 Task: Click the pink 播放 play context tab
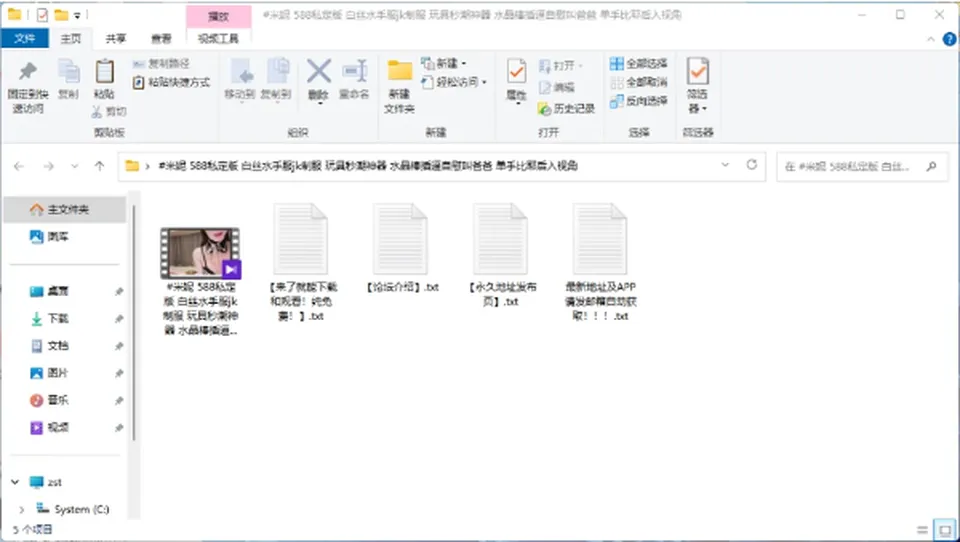pyautogui.click(x=219, y=17)
